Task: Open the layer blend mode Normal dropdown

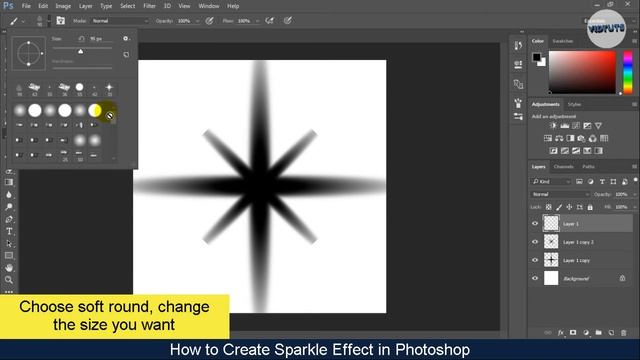Action: (560, 194)
